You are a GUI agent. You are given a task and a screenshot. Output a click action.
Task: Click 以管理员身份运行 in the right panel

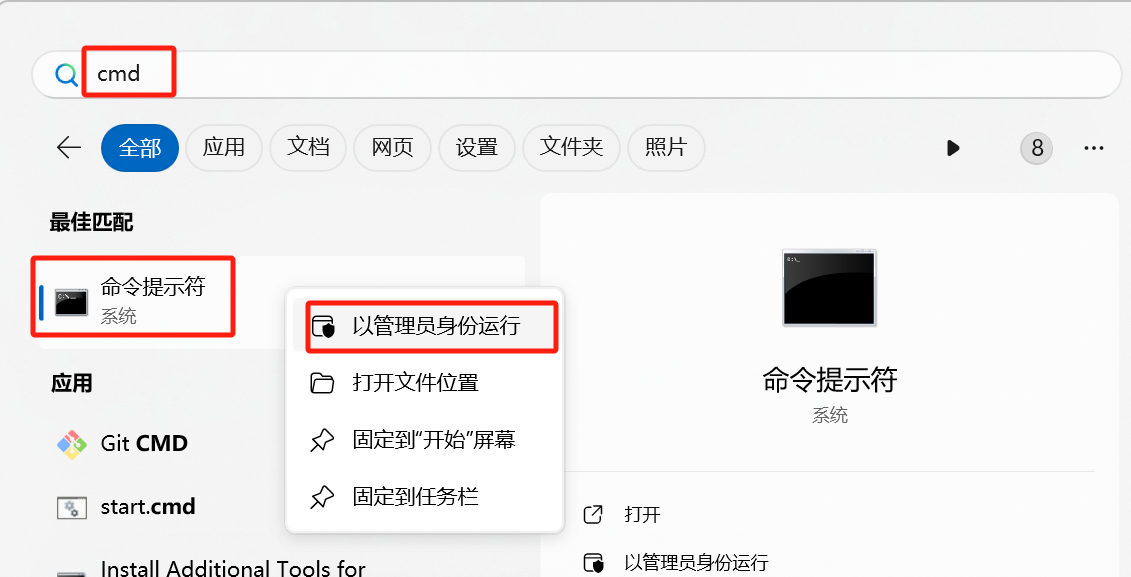pyautogui.click(x=696, y=562)
